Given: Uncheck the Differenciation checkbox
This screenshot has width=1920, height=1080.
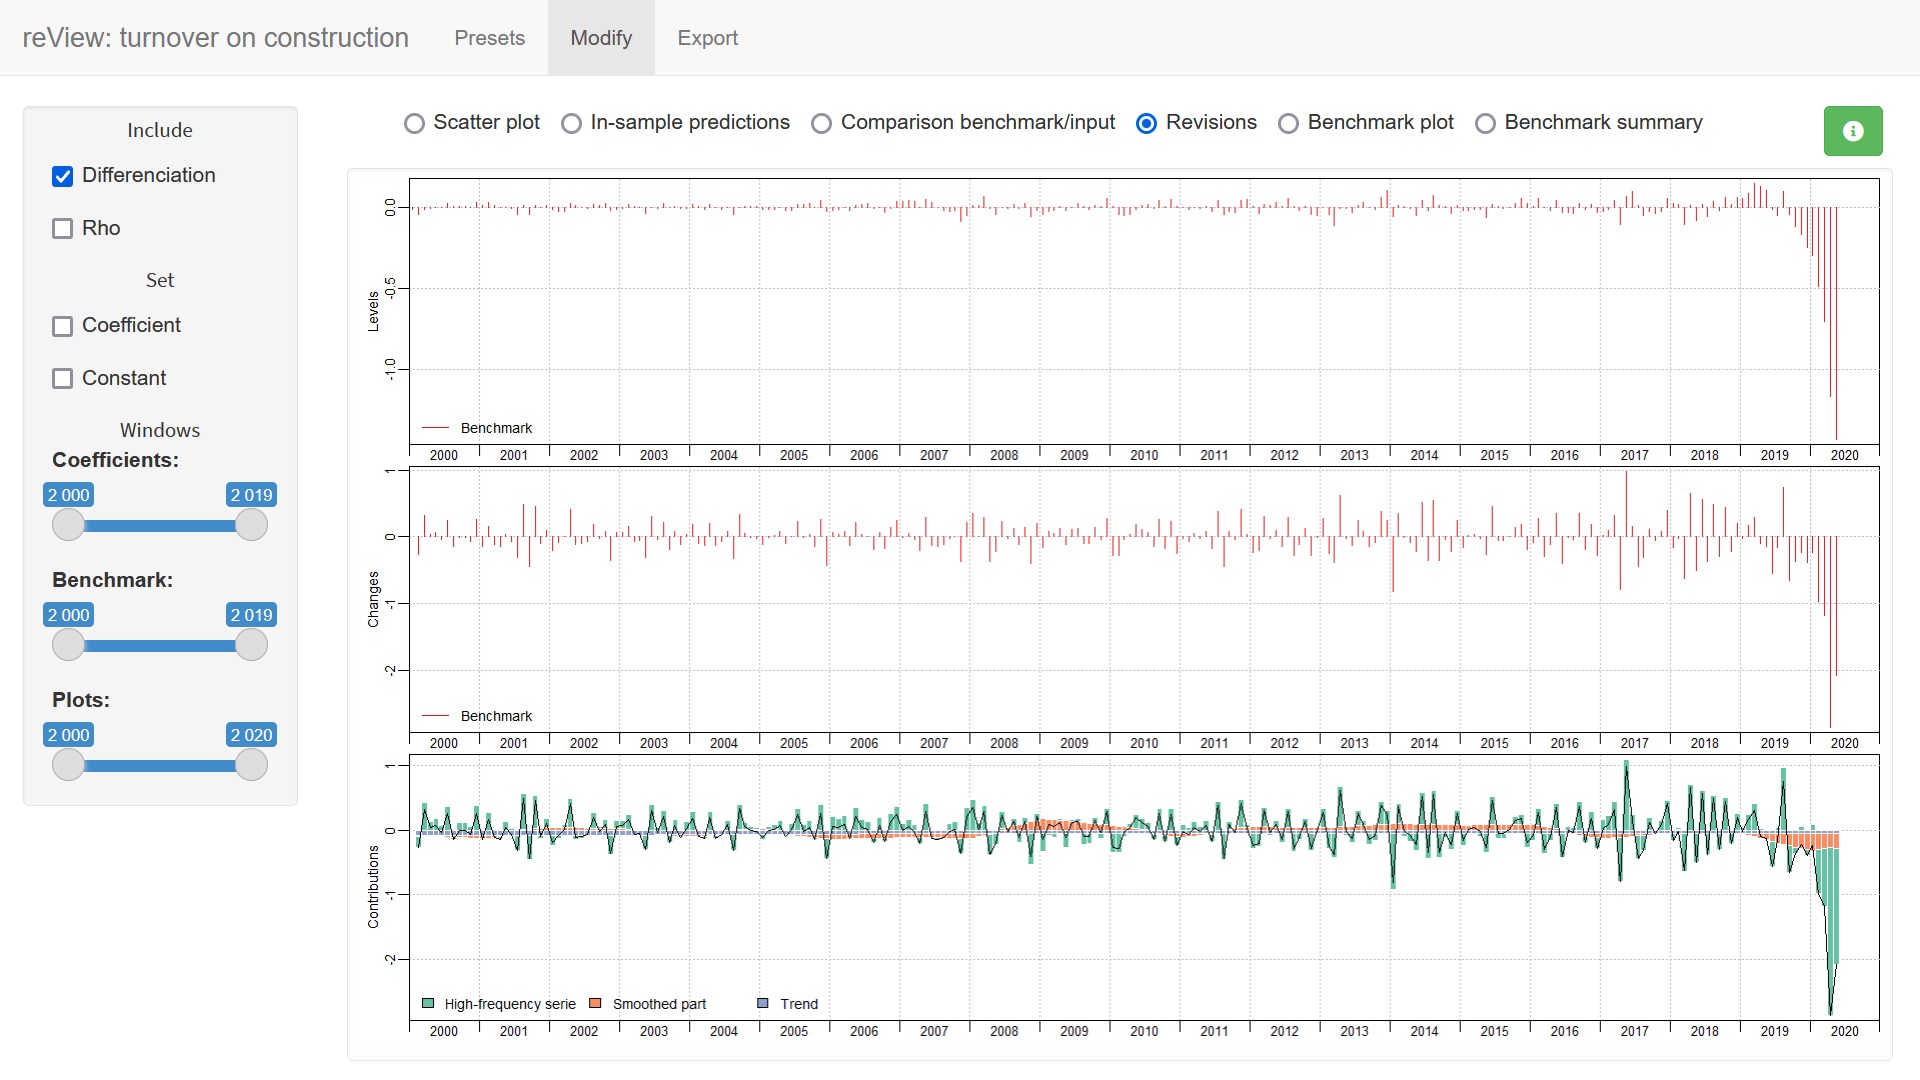Looking at the screenshot, I should 63,176.
